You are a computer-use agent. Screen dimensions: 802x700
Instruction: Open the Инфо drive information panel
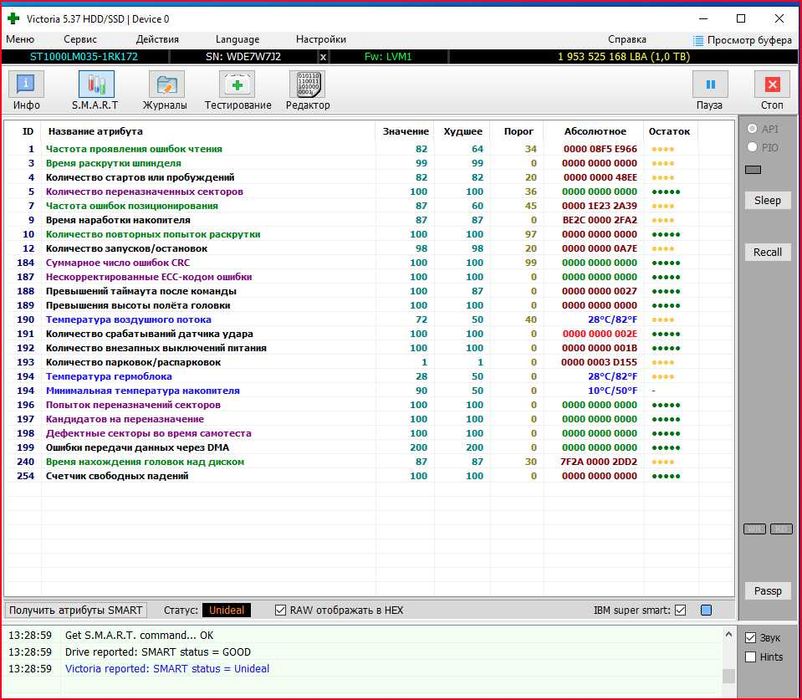[26, 84]
